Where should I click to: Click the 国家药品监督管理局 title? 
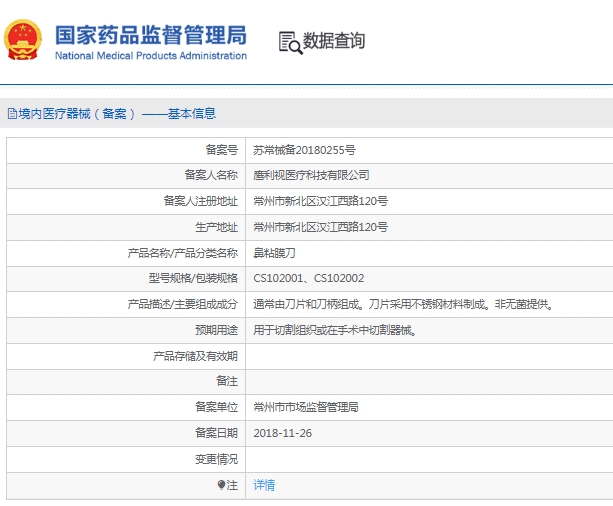[x=151, y=35]
